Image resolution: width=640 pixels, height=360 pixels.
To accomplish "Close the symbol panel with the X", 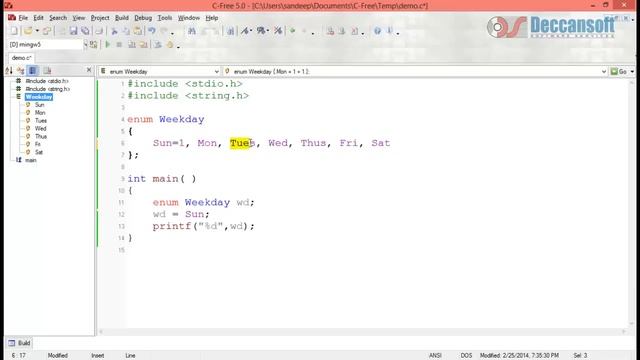I will pyautogui.click(x=89, y=70).
